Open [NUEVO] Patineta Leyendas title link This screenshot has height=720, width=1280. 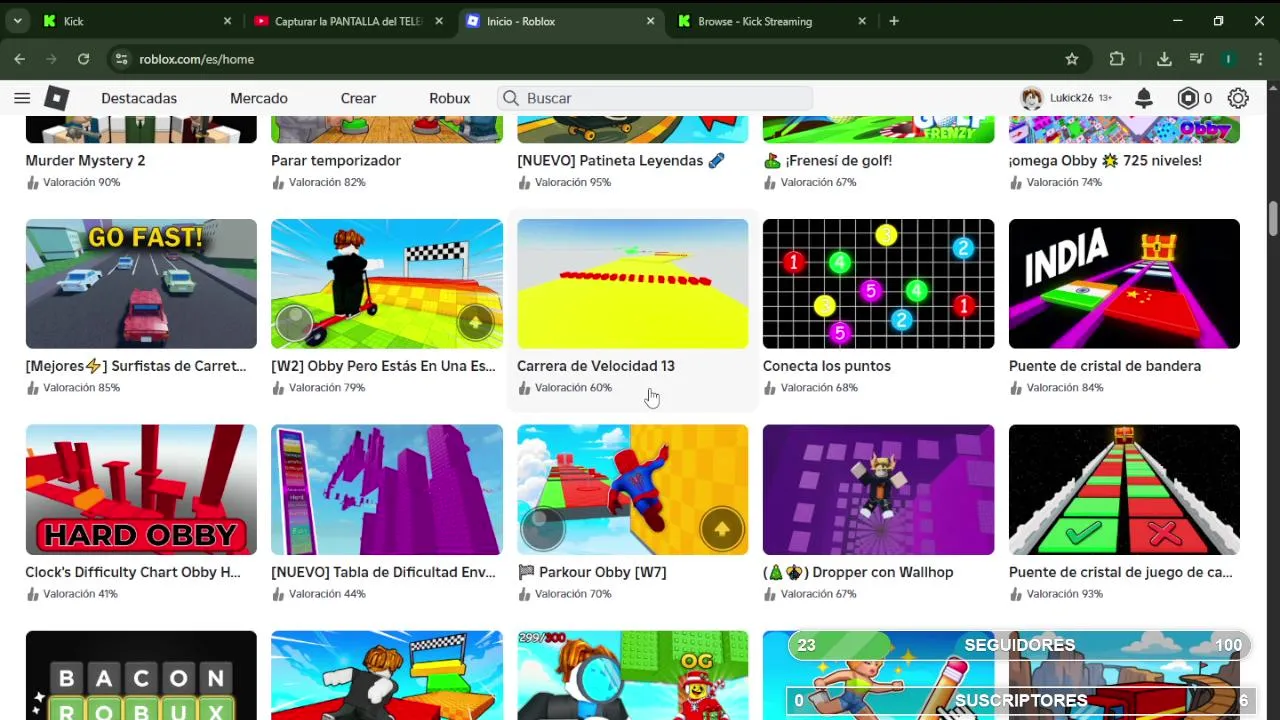[621, 160]
